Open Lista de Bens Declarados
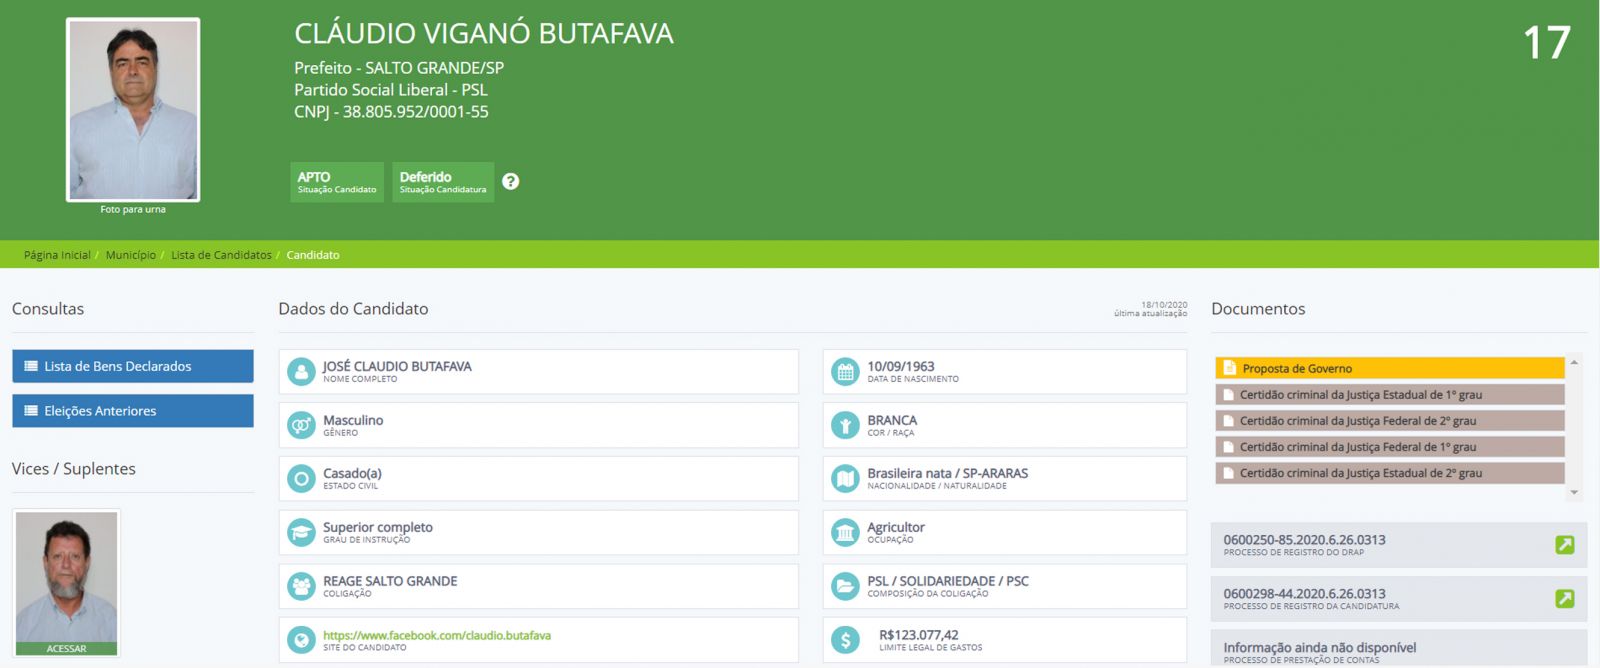The image size is (1600, 668). [x=132, y=366]
